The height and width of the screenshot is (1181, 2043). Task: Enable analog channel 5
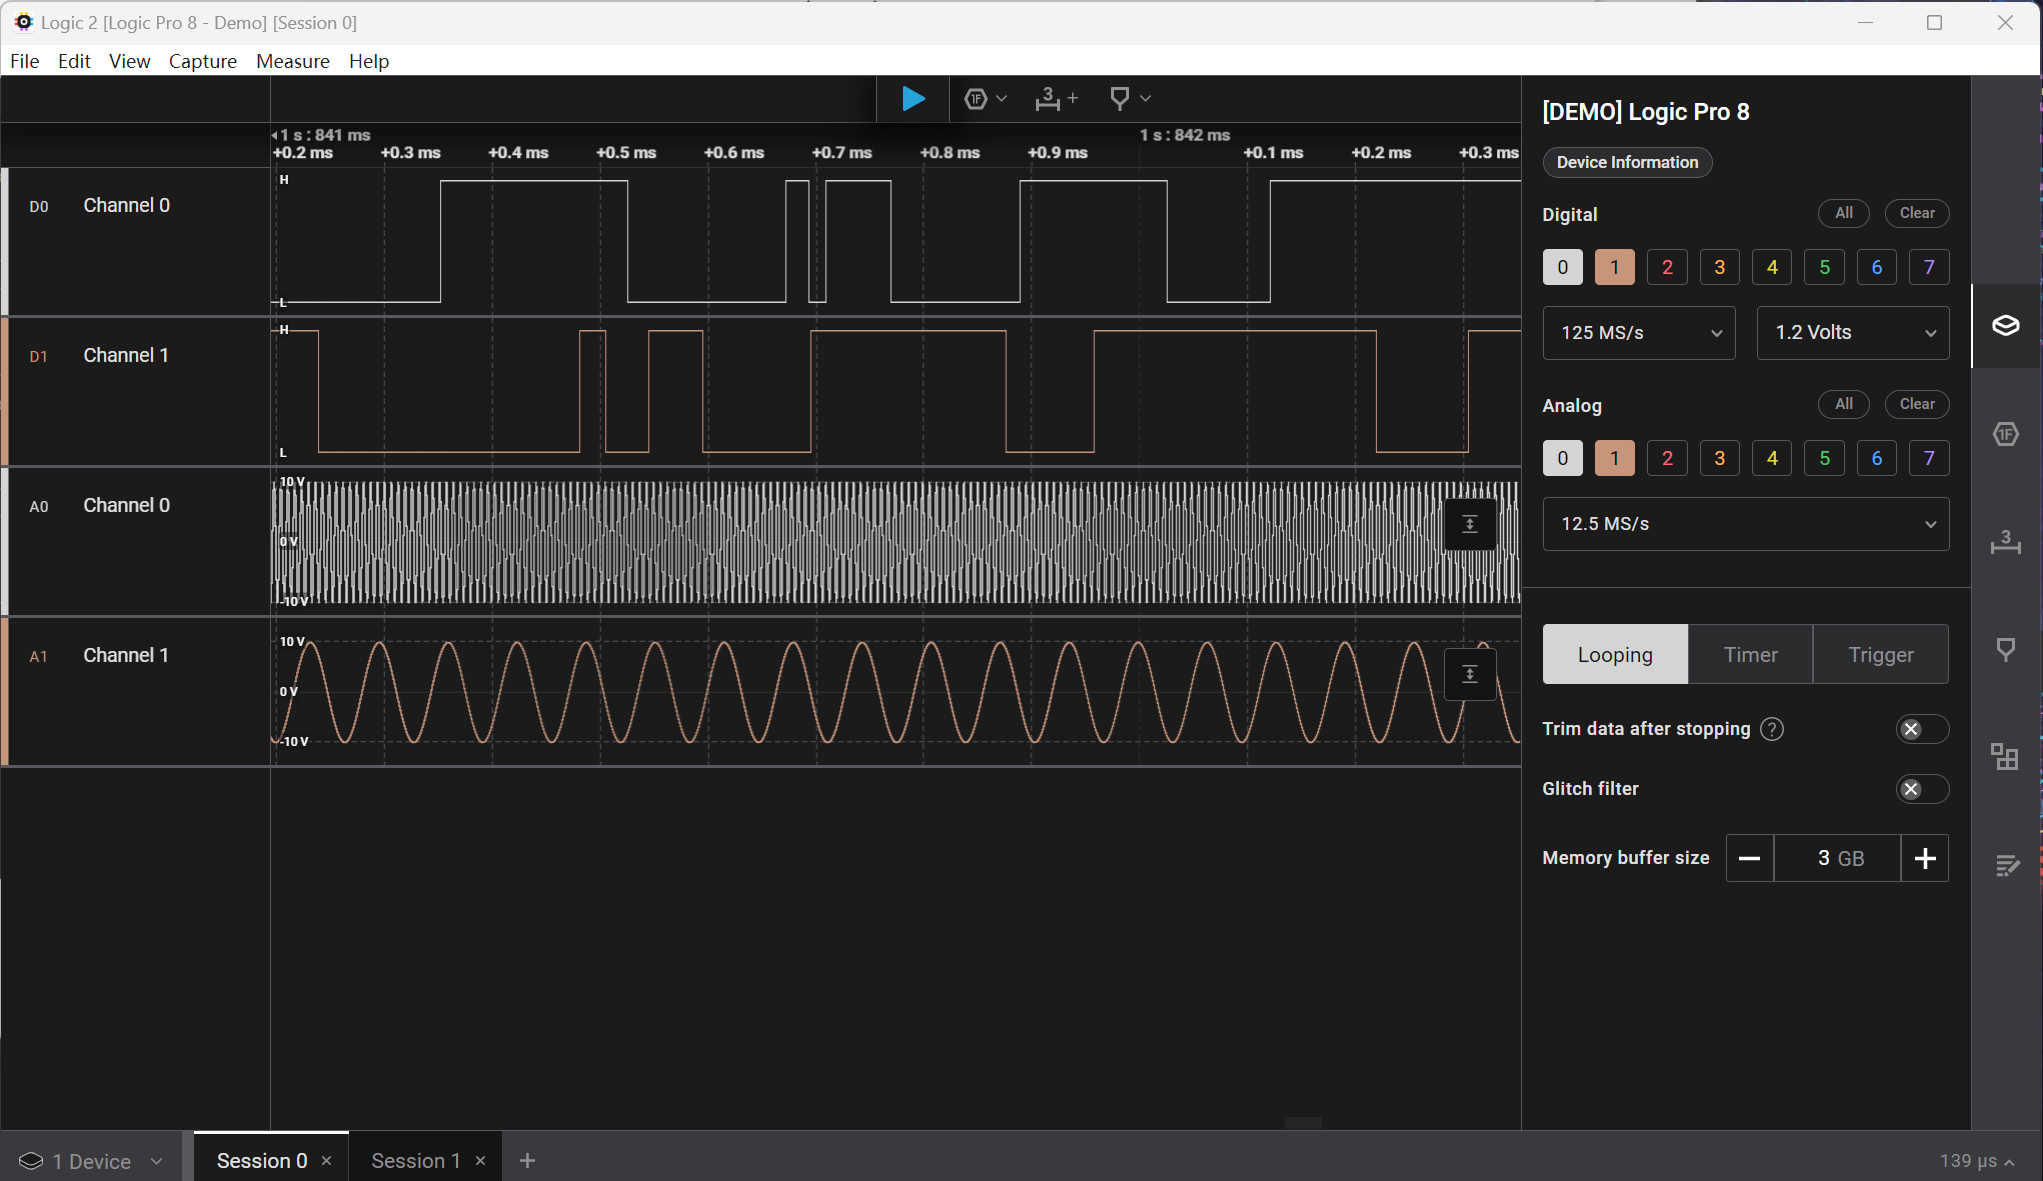click(1825, 458)
